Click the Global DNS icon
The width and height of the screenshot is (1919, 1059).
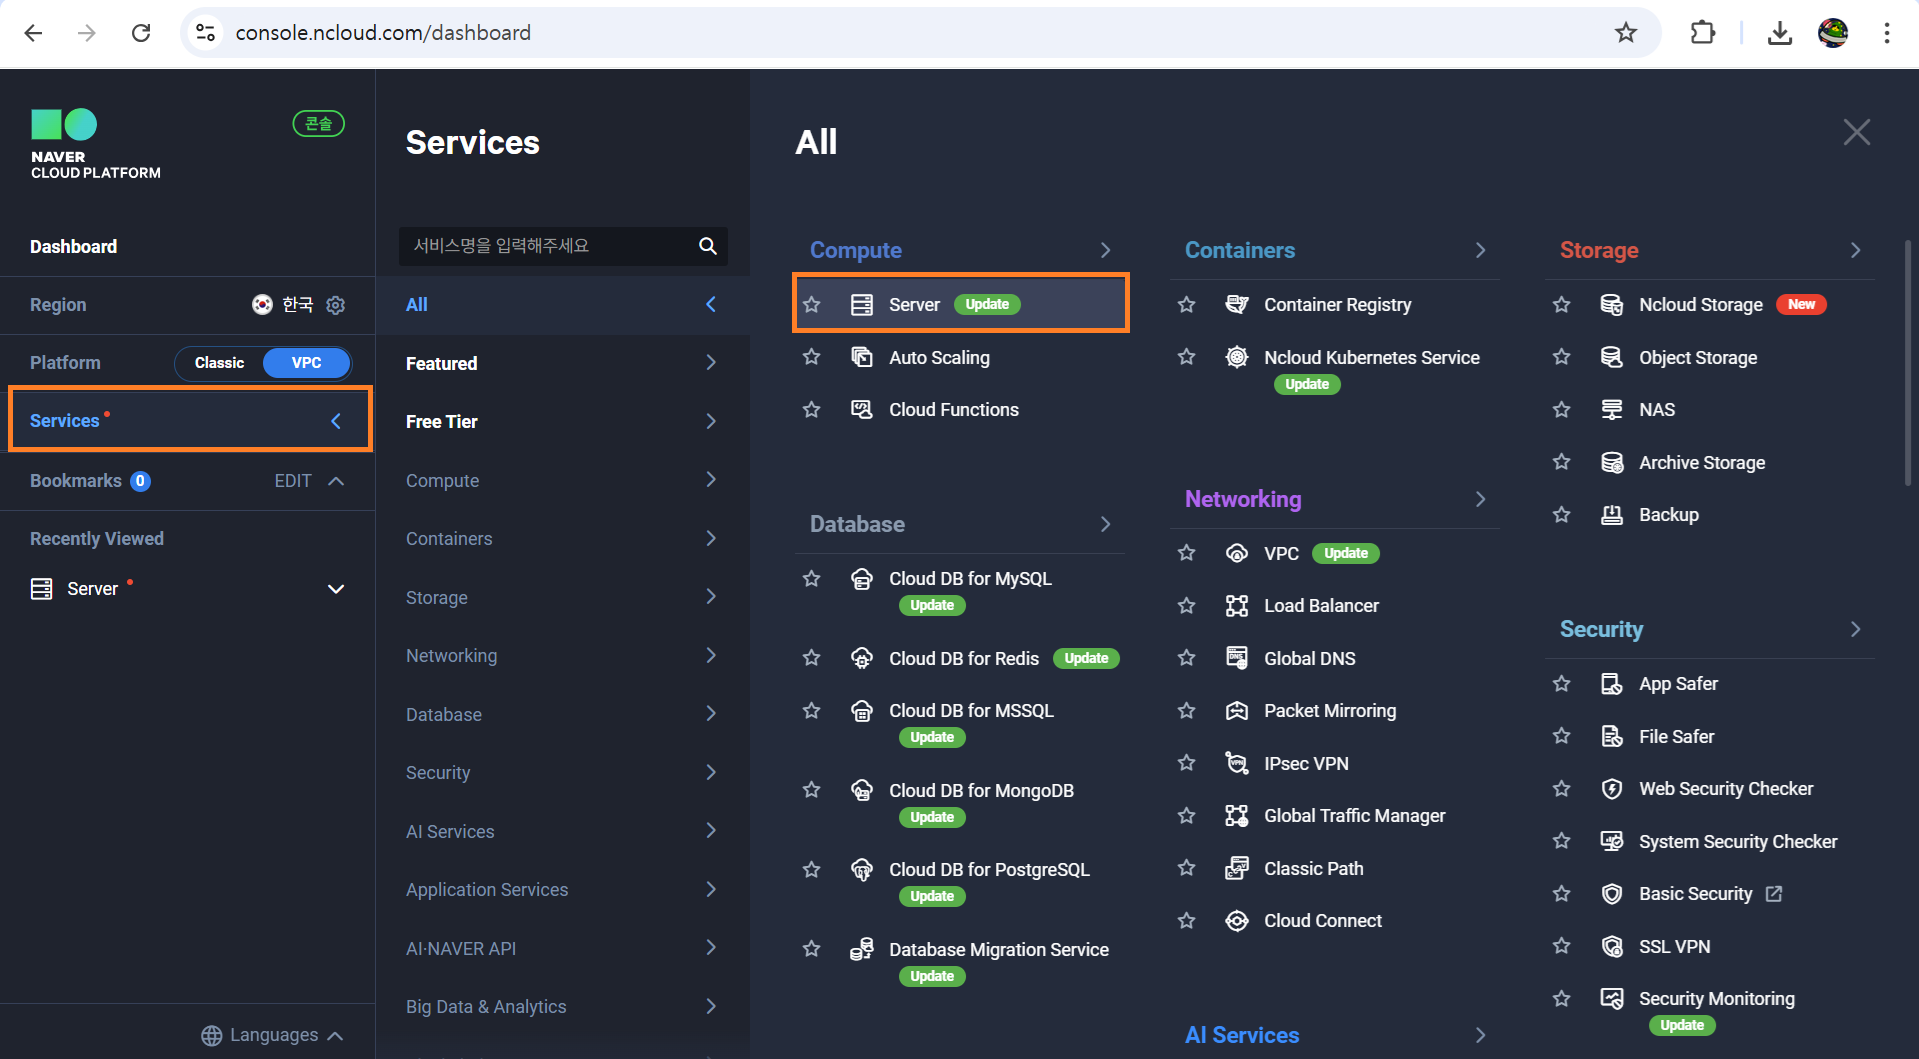pos(1237,658)
